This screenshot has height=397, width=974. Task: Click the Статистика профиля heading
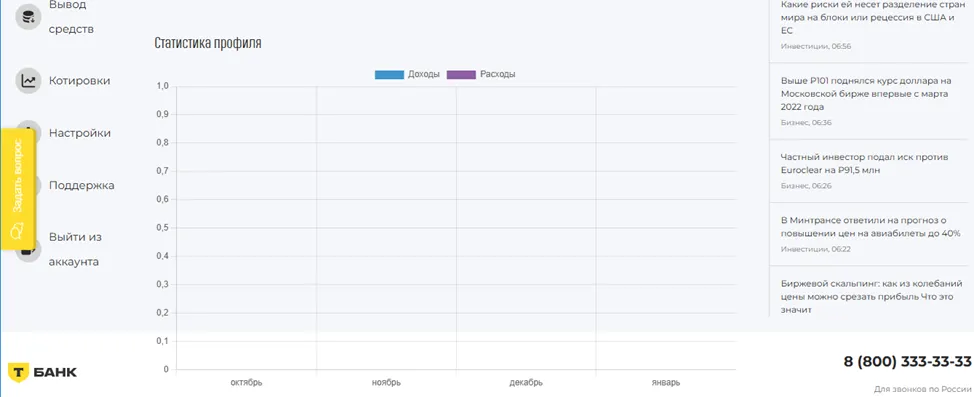click(207, 43)
